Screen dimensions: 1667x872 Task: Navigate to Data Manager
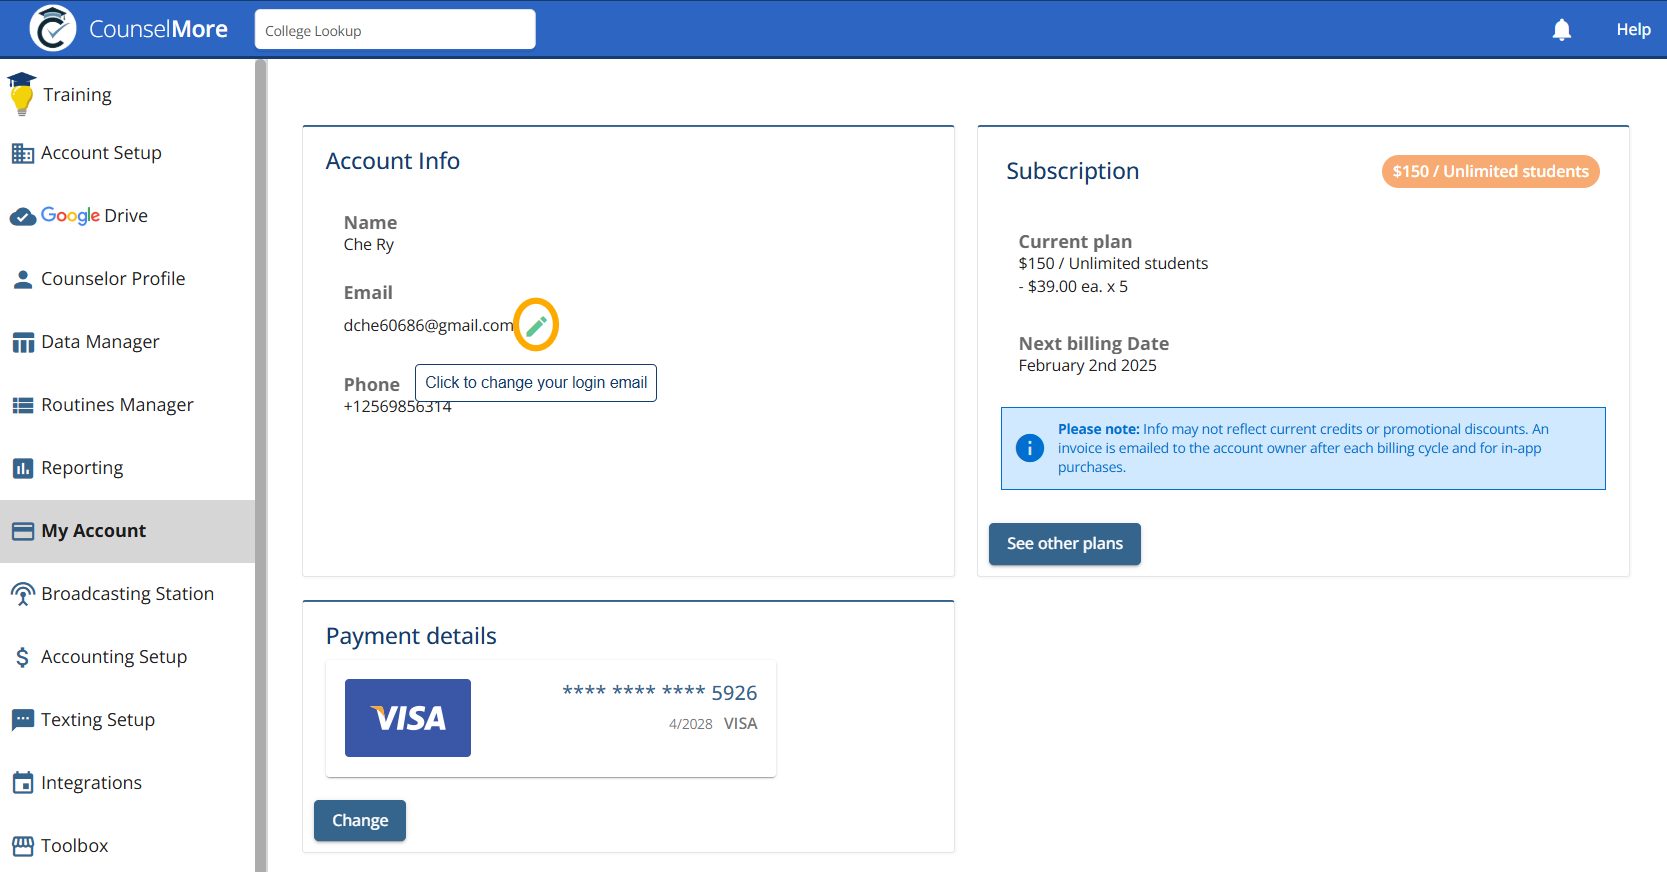[x=127, y=342]
